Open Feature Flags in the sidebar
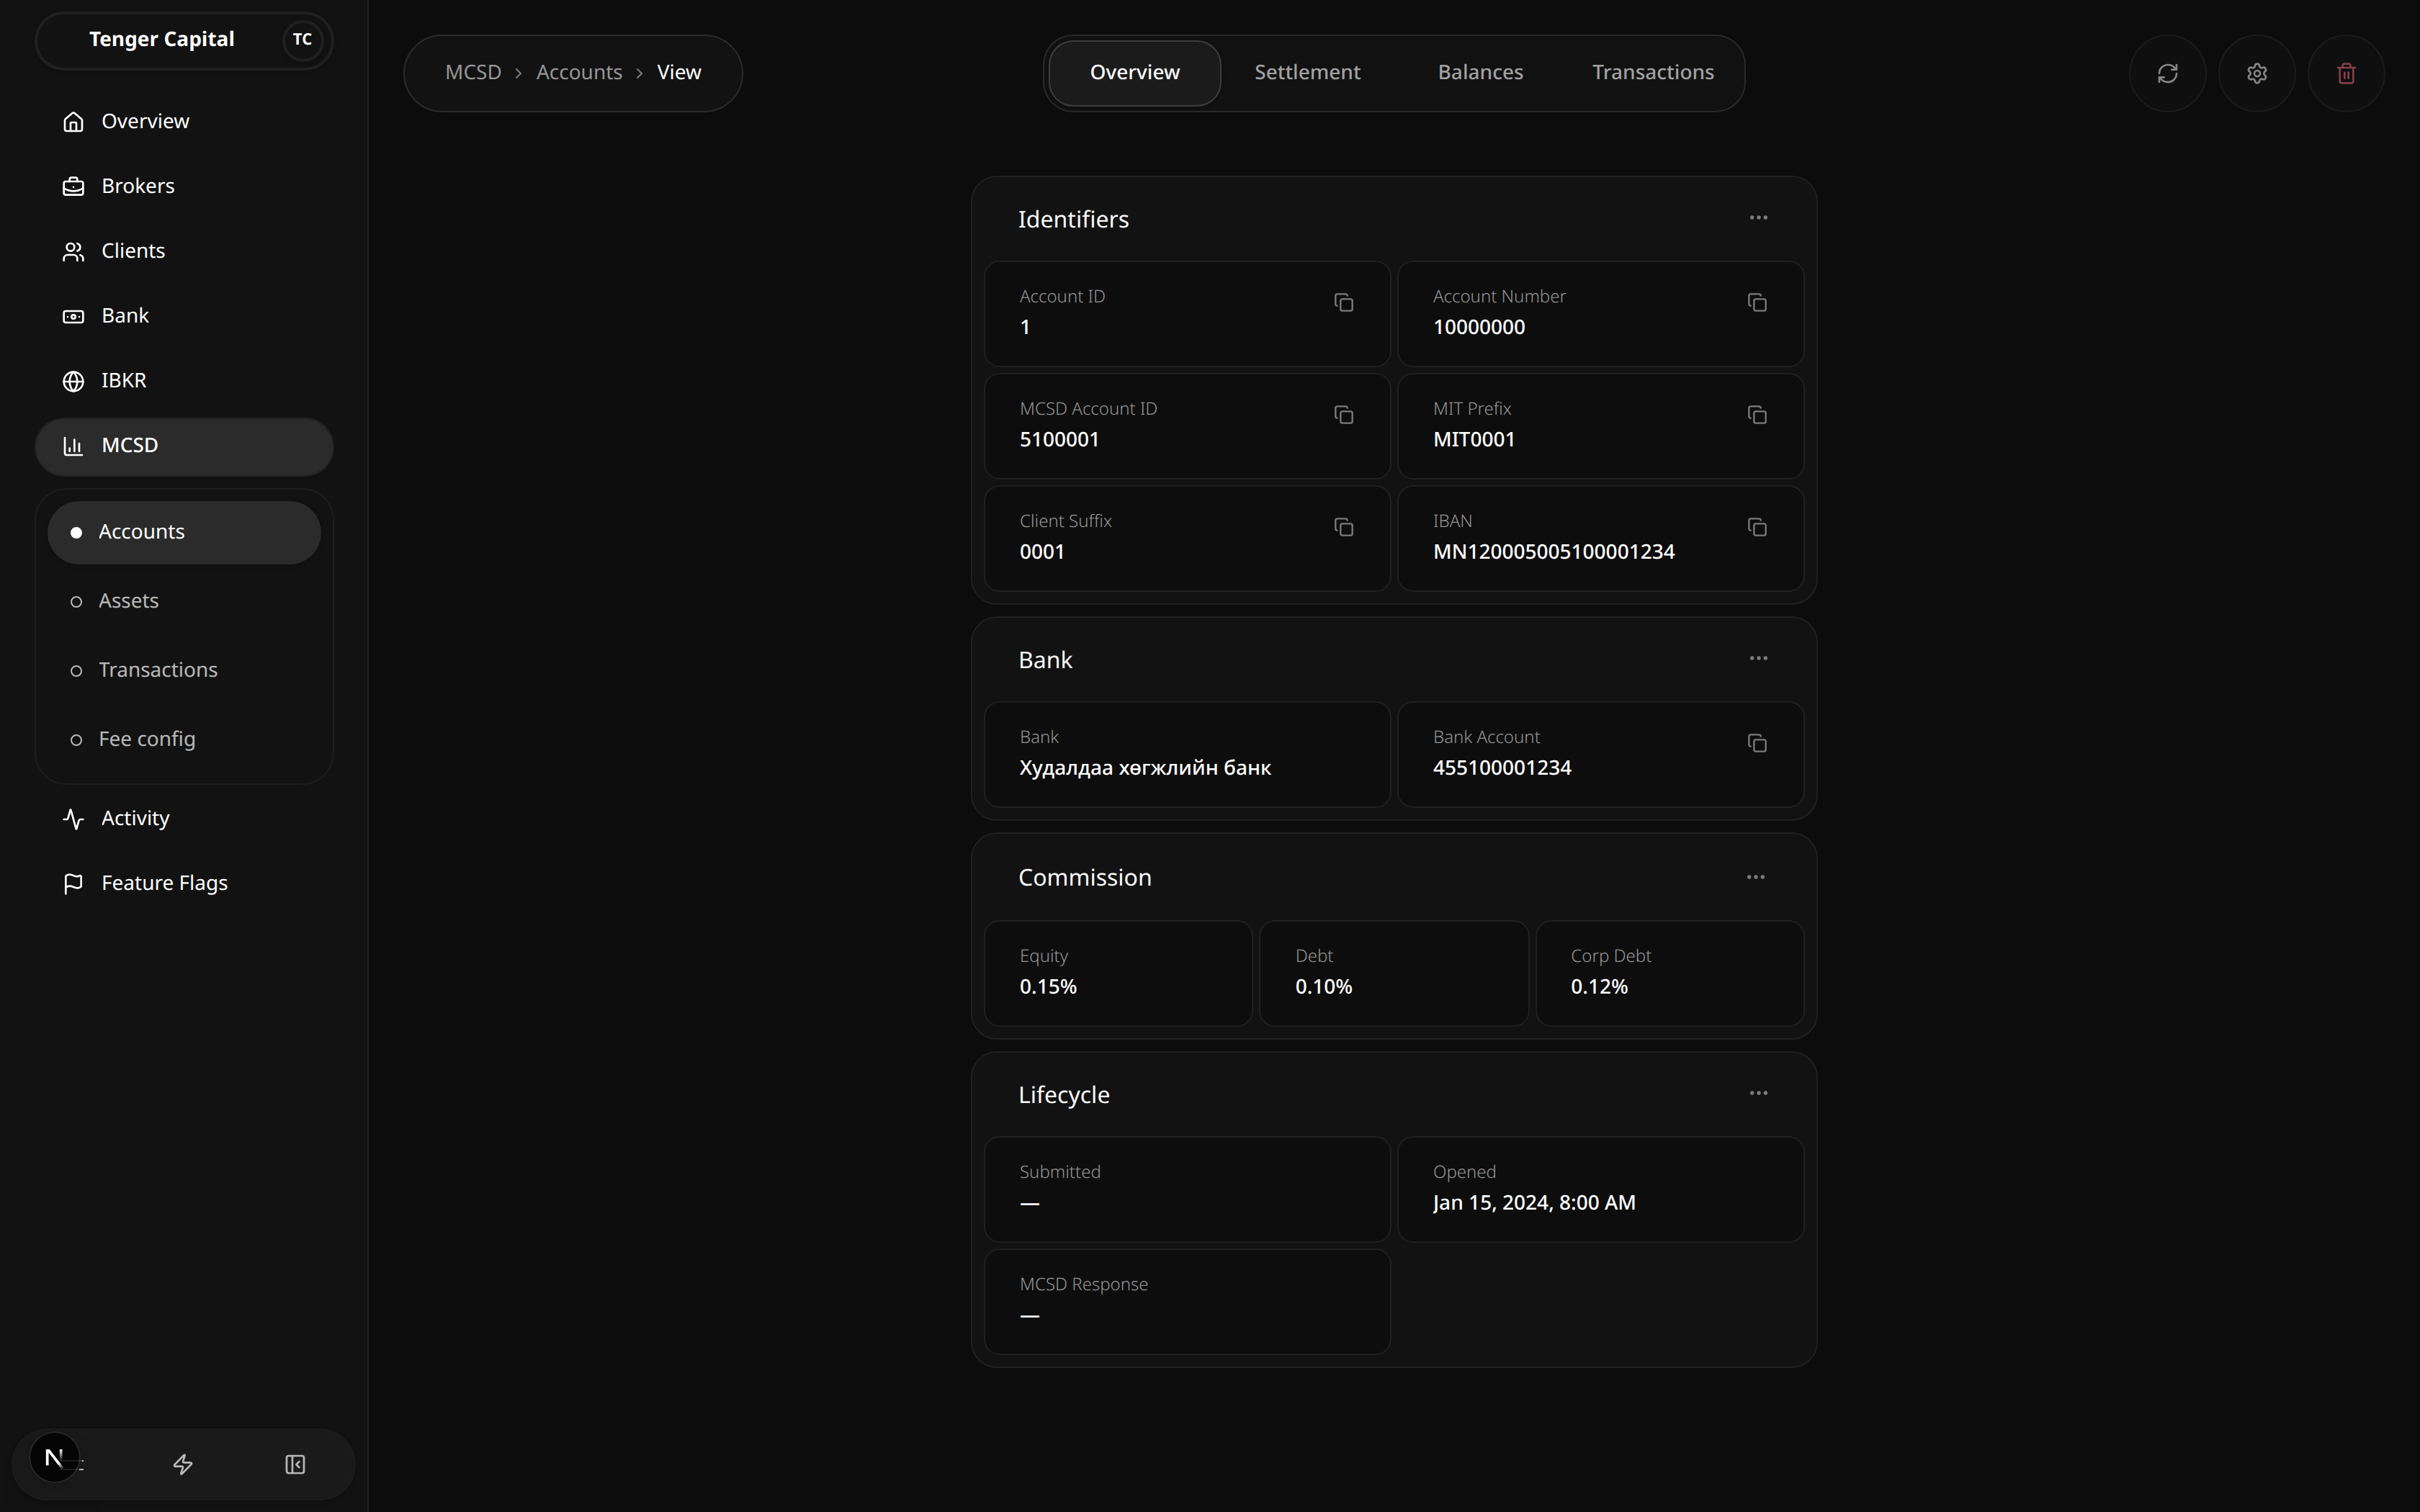 [184, 884]
